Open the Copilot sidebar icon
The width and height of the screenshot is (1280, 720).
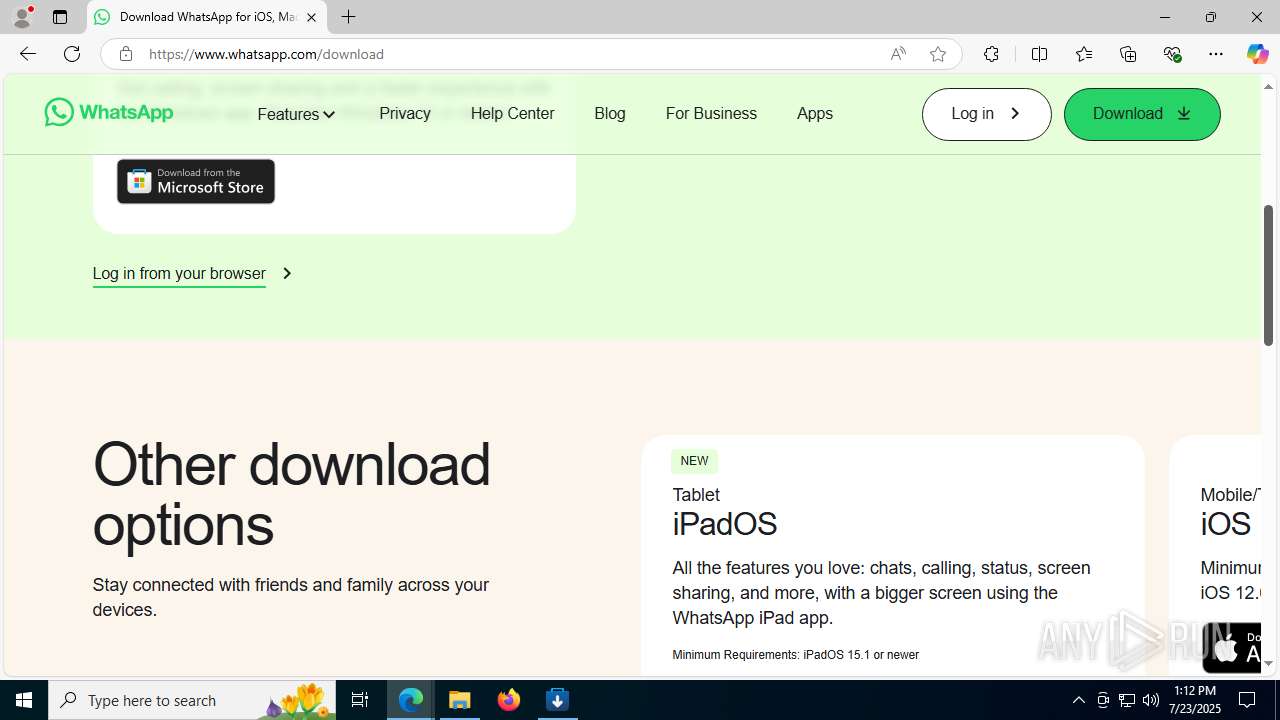coord(1257,54)
